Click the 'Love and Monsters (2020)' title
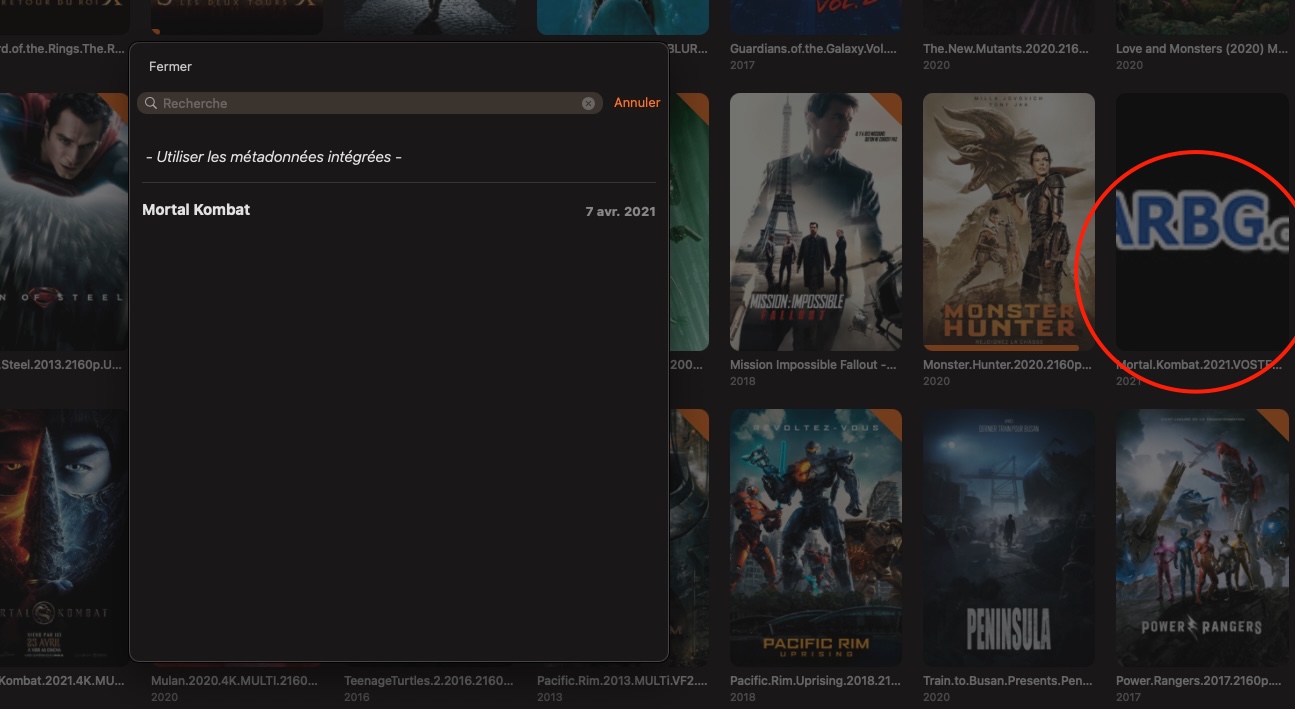 (1201, 48)
